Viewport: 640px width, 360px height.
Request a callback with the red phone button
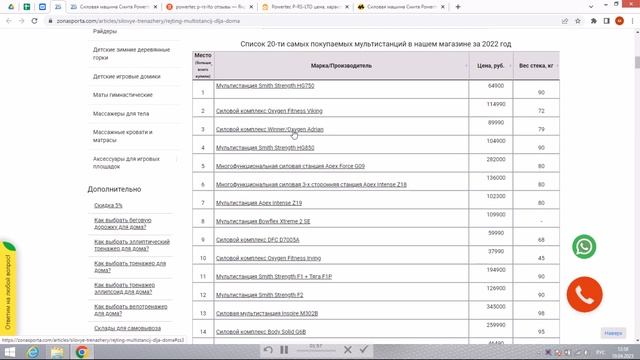[584, 294]
